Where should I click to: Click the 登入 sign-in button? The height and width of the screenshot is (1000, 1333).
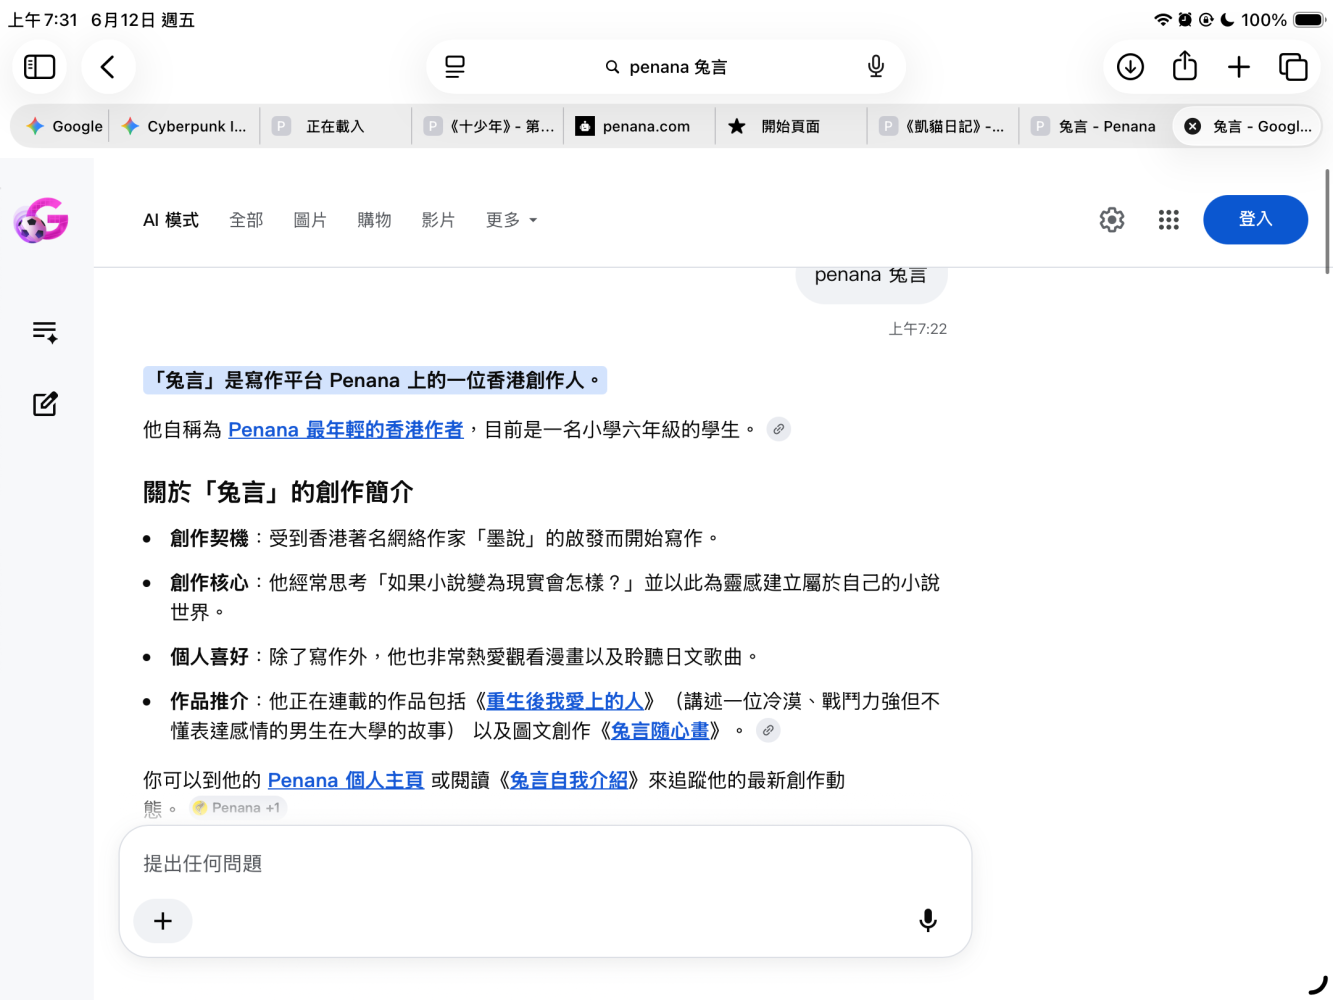coord(1255,220)
